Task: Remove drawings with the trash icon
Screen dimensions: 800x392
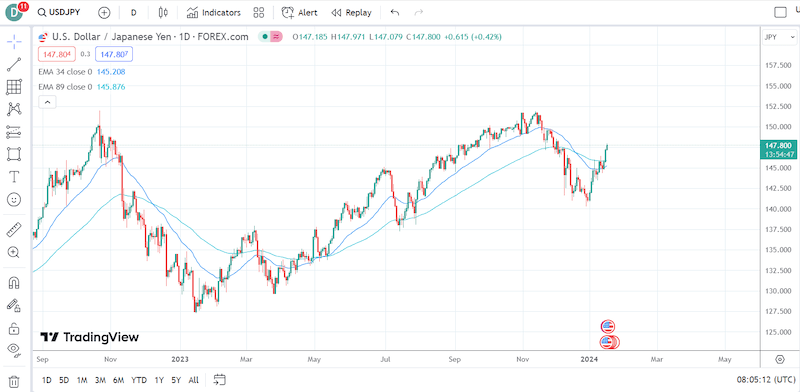Action: 14,381
